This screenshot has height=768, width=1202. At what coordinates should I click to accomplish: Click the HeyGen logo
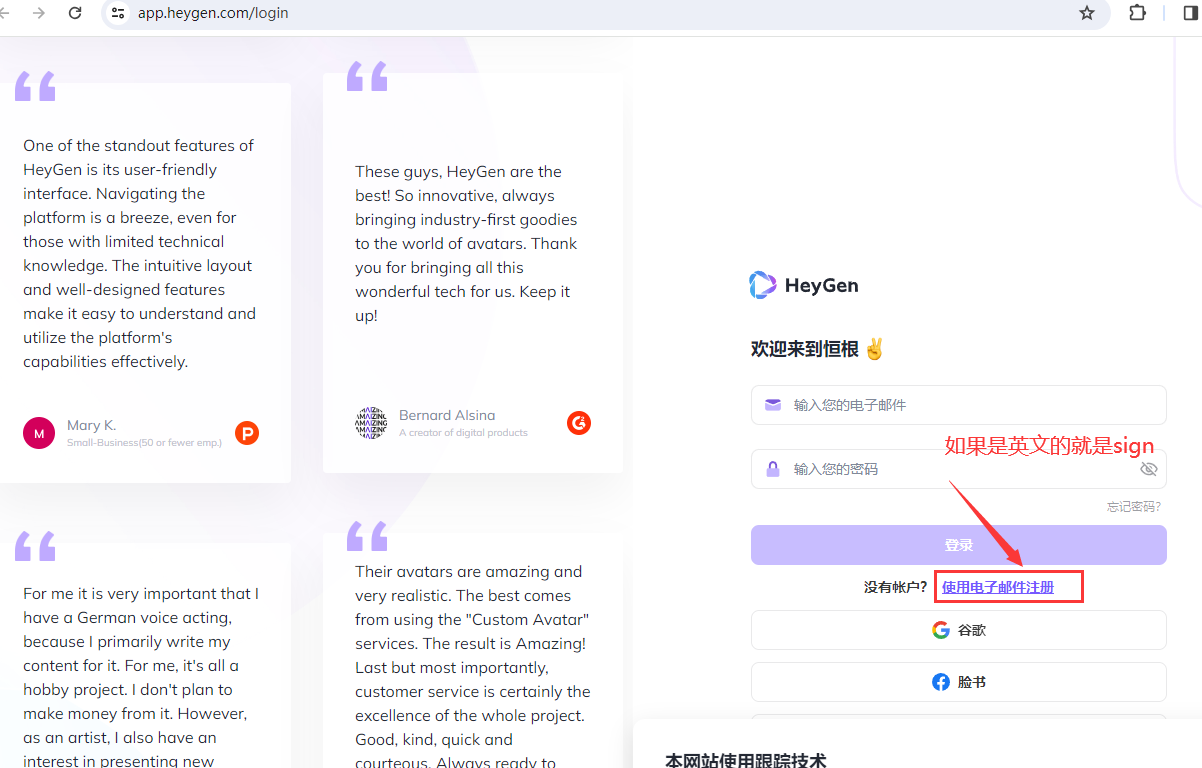[804, 285]
